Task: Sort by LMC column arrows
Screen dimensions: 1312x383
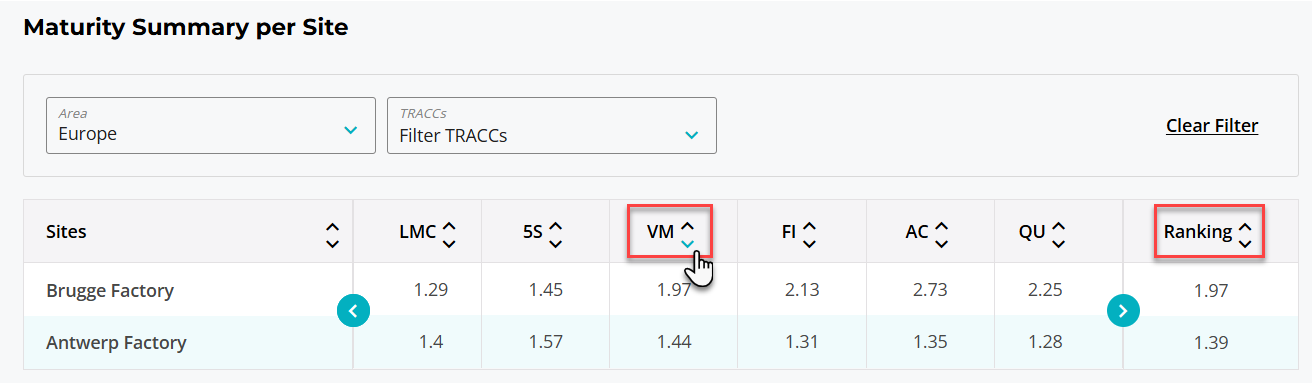Action: pyautogui.click(x=449, y=235)
